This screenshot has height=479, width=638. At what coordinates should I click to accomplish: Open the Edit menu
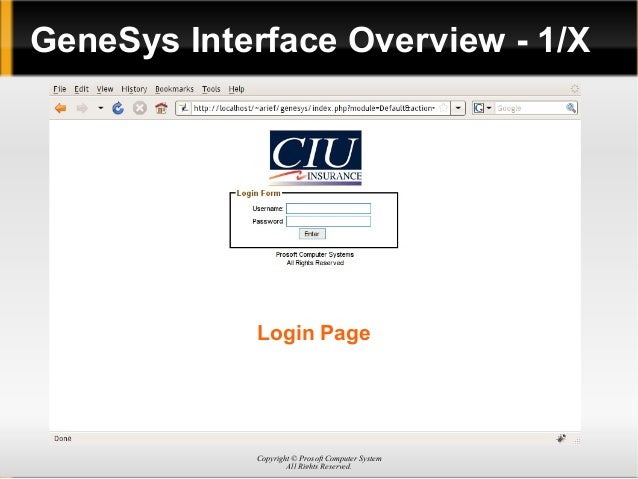coord(81,89)
